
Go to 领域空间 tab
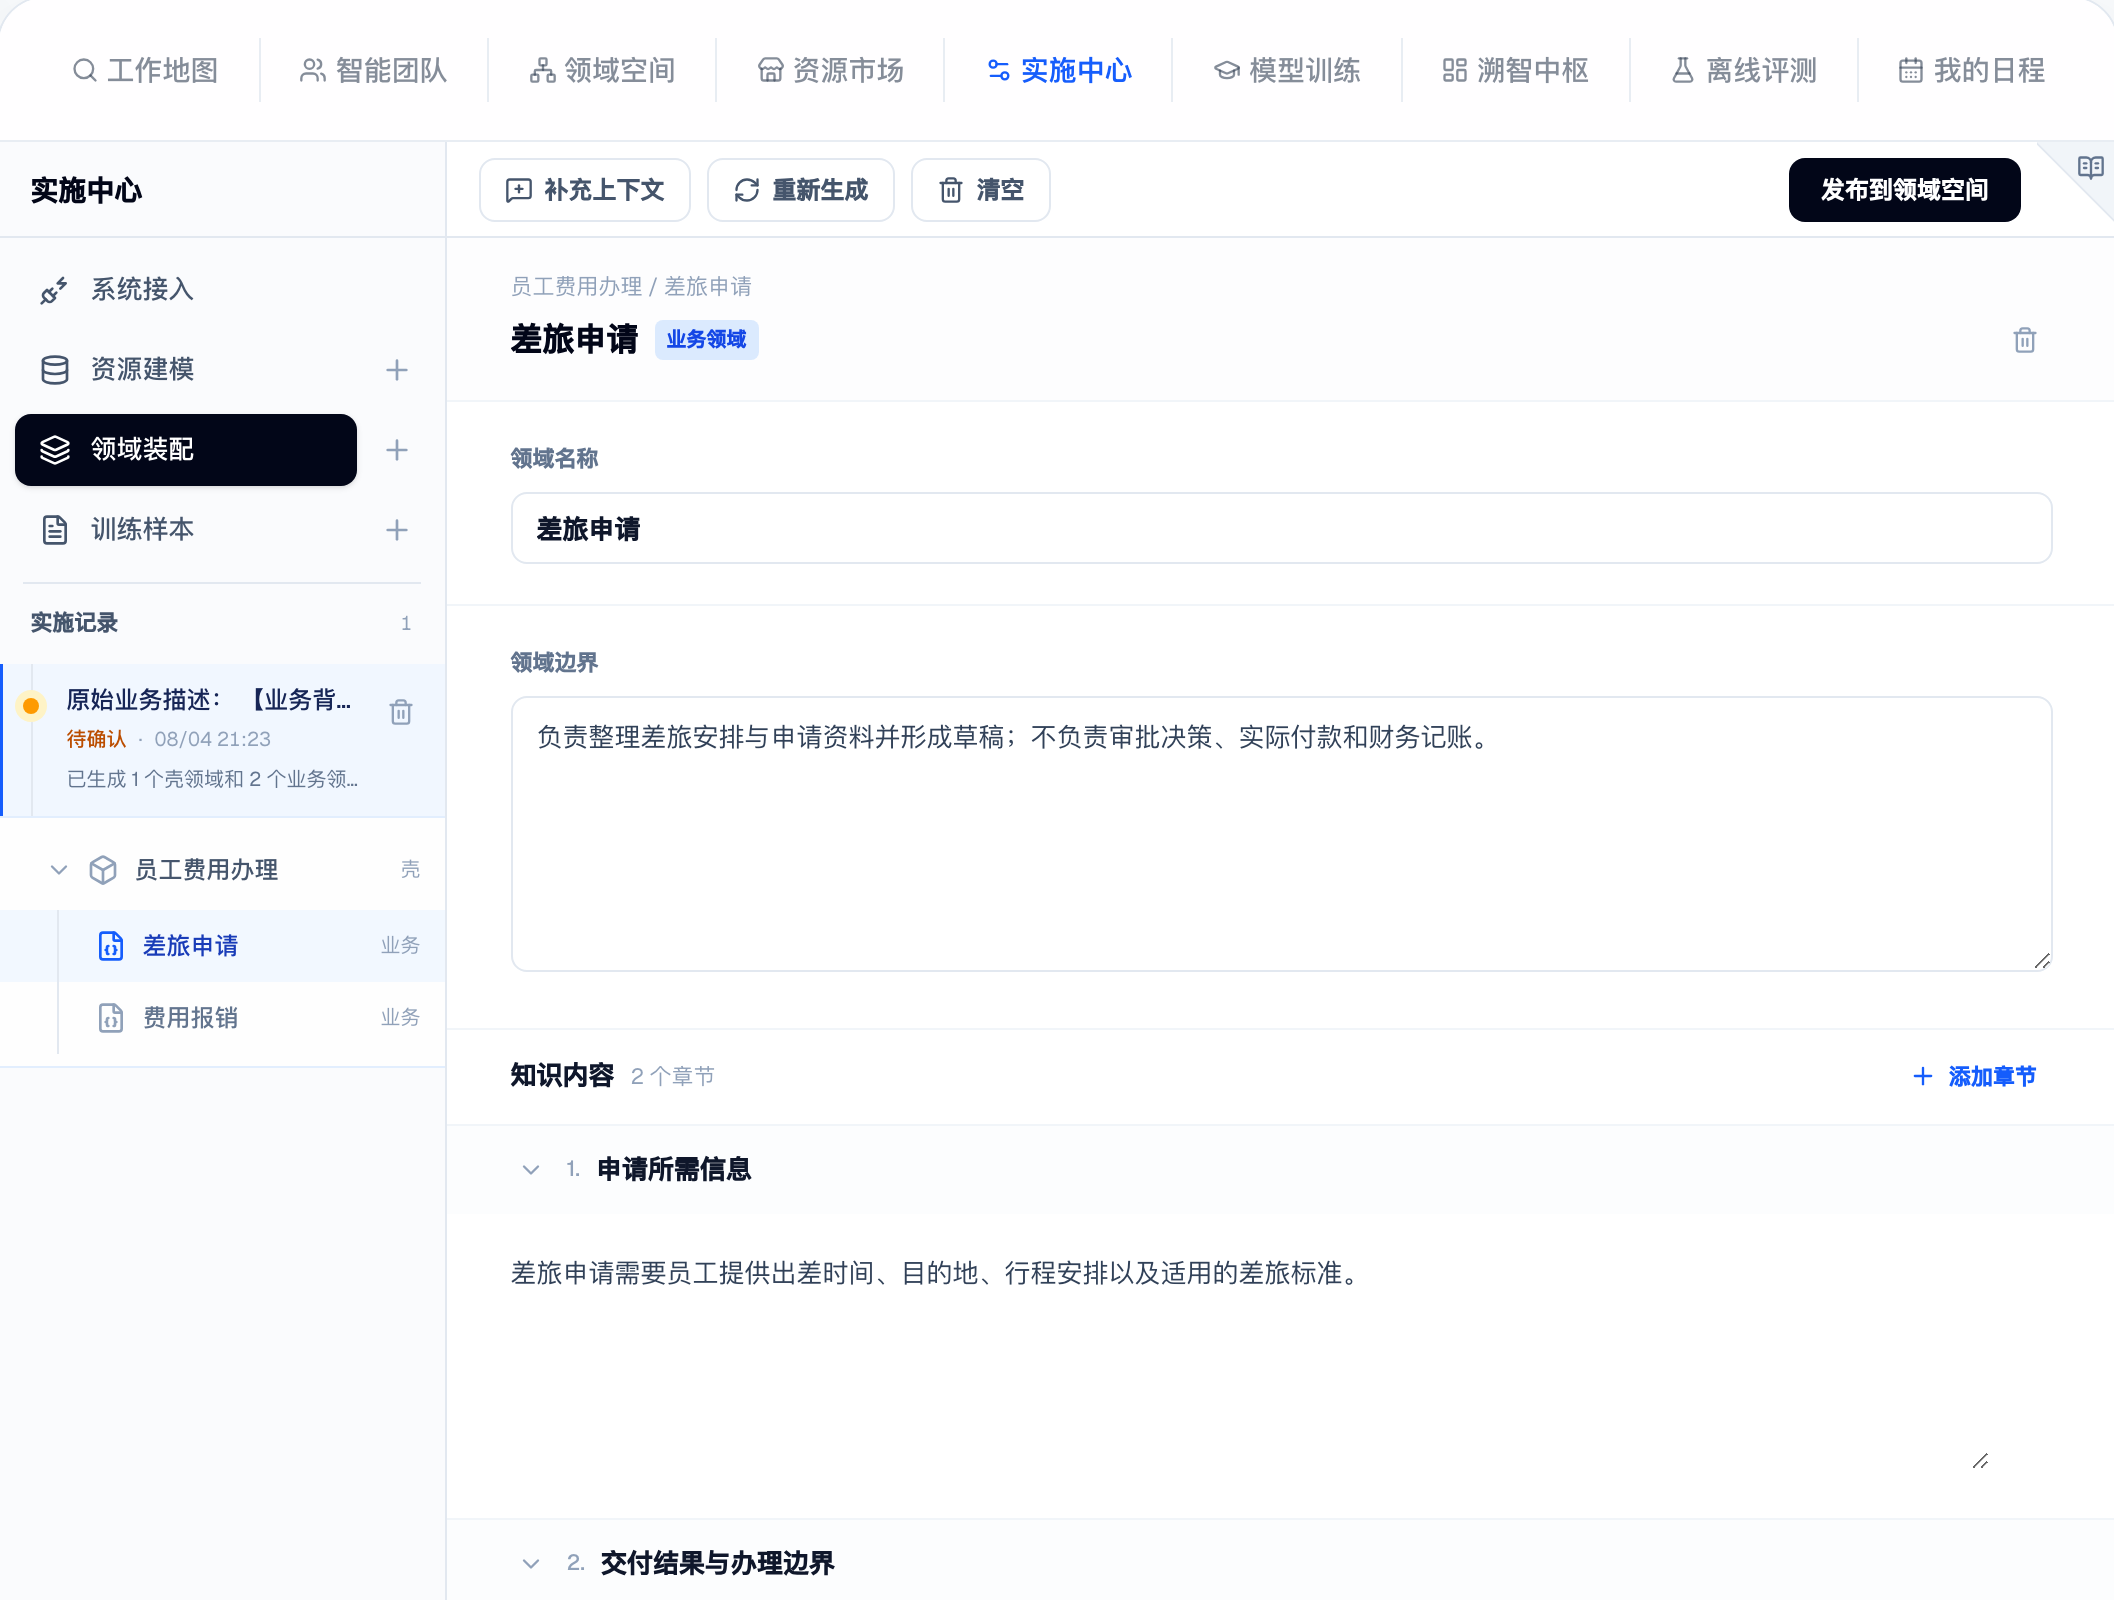click(x=602, y=70)
